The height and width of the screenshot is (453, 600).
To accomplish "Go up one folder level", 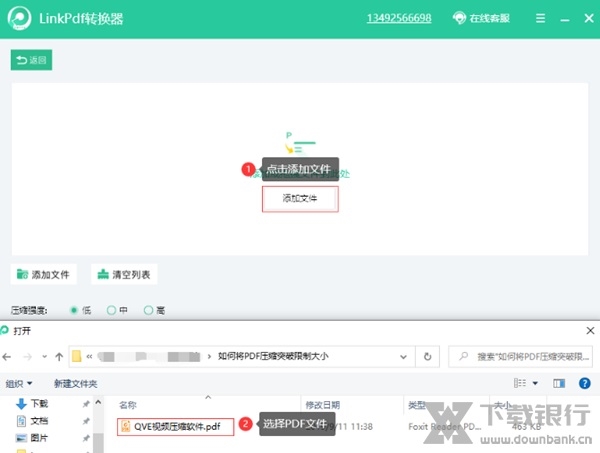I will click(x=59, y=357).
